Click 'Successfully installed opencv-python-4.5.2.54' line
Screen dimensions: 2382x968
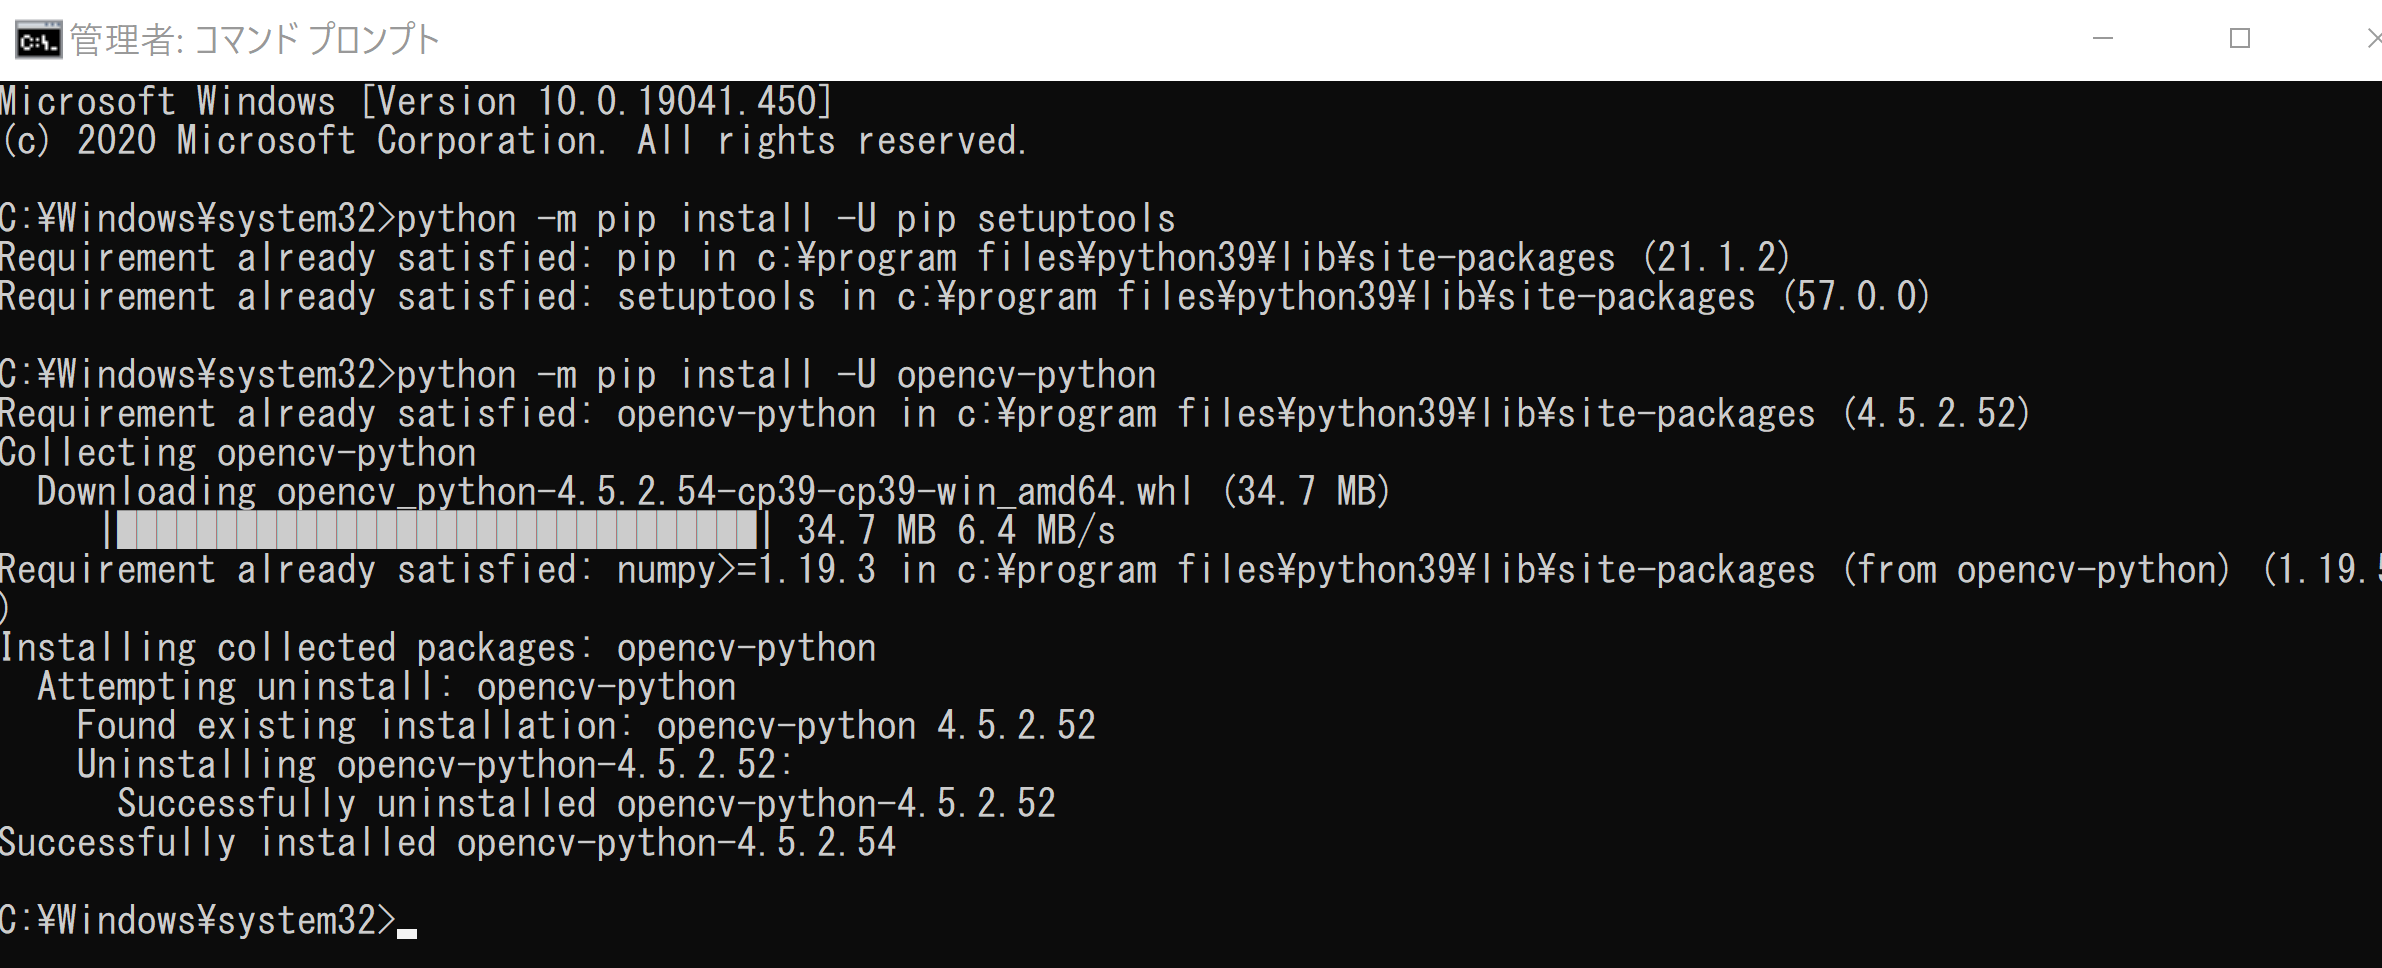(x=448, y=842)
